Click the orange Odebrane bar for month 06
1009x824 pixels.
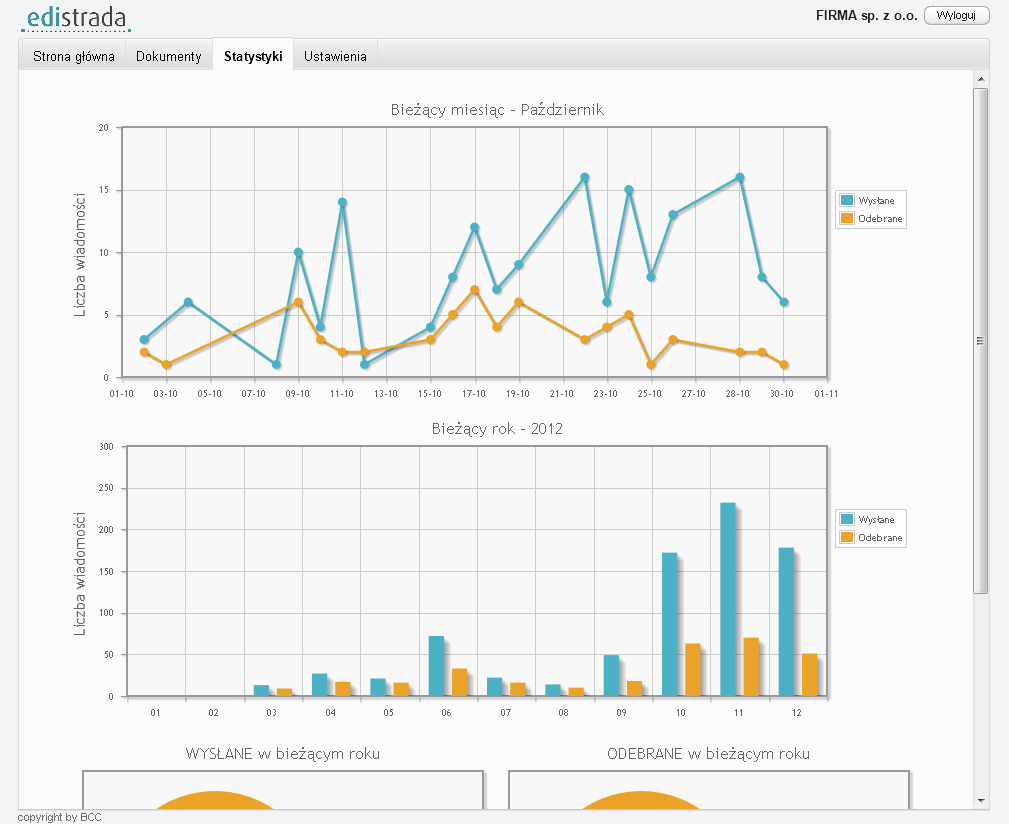[459, 682]
